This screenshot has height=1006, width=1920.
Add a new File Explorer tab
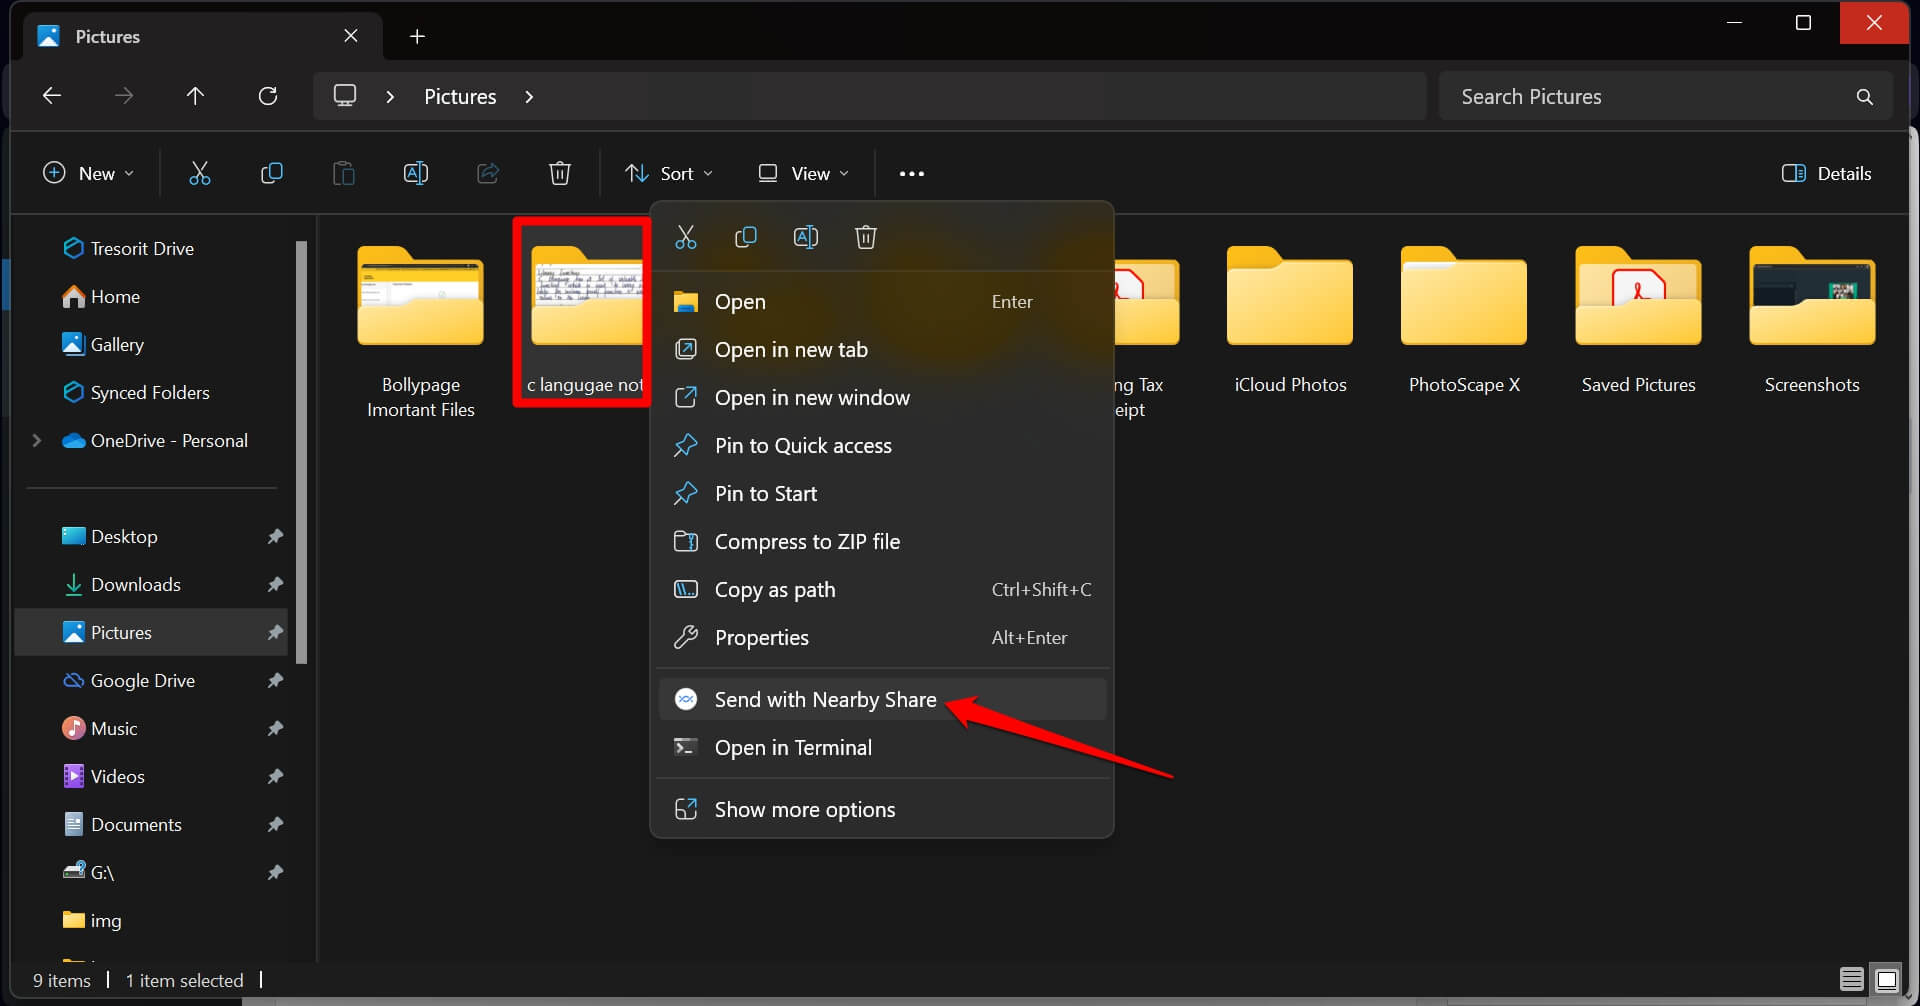(417, 37)
